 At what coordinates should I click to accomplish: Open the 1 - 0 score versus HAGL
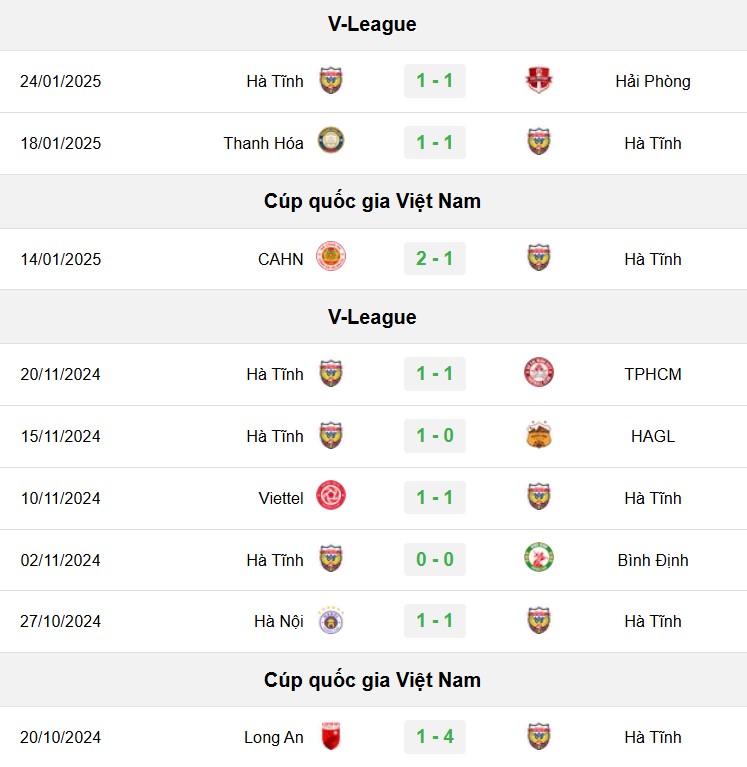tap(435, 435)
